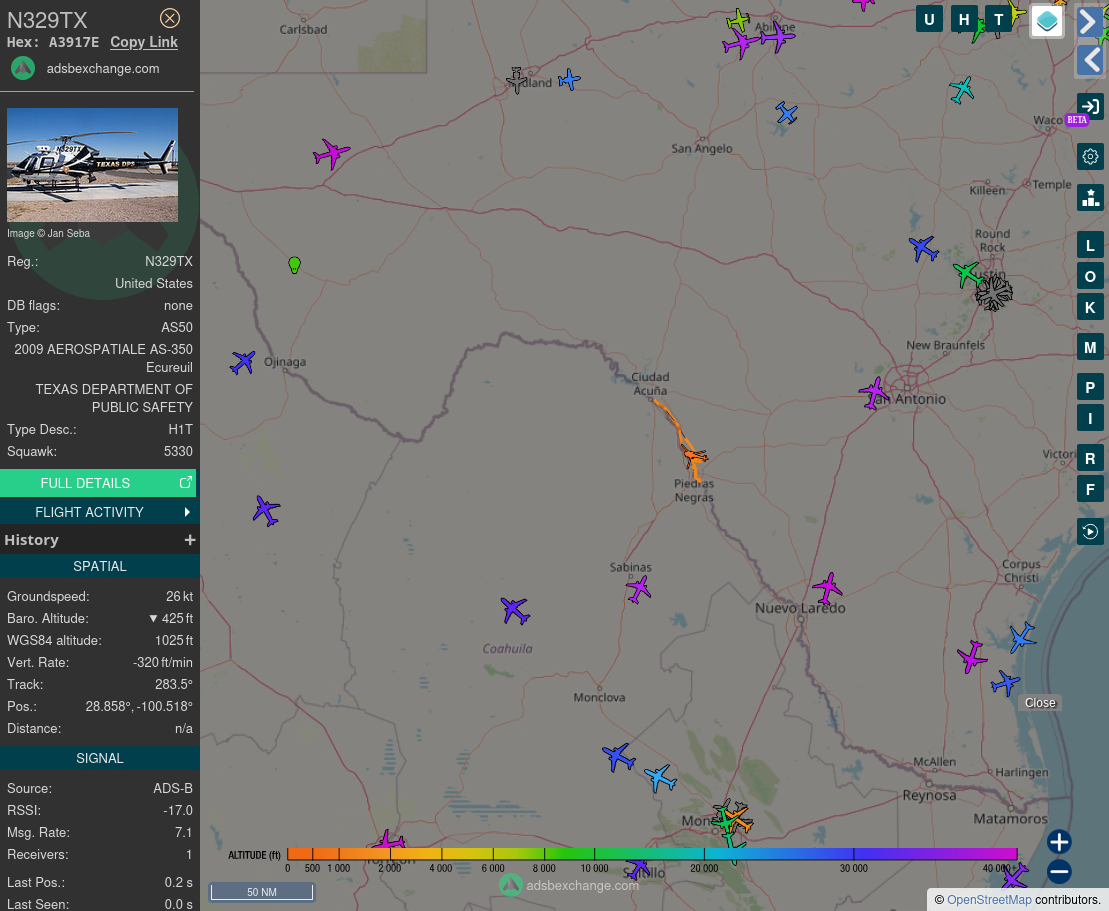Select the orange helicopter near Piedras Negras
Screen dimensions: 1109x911
click(694, 456)
